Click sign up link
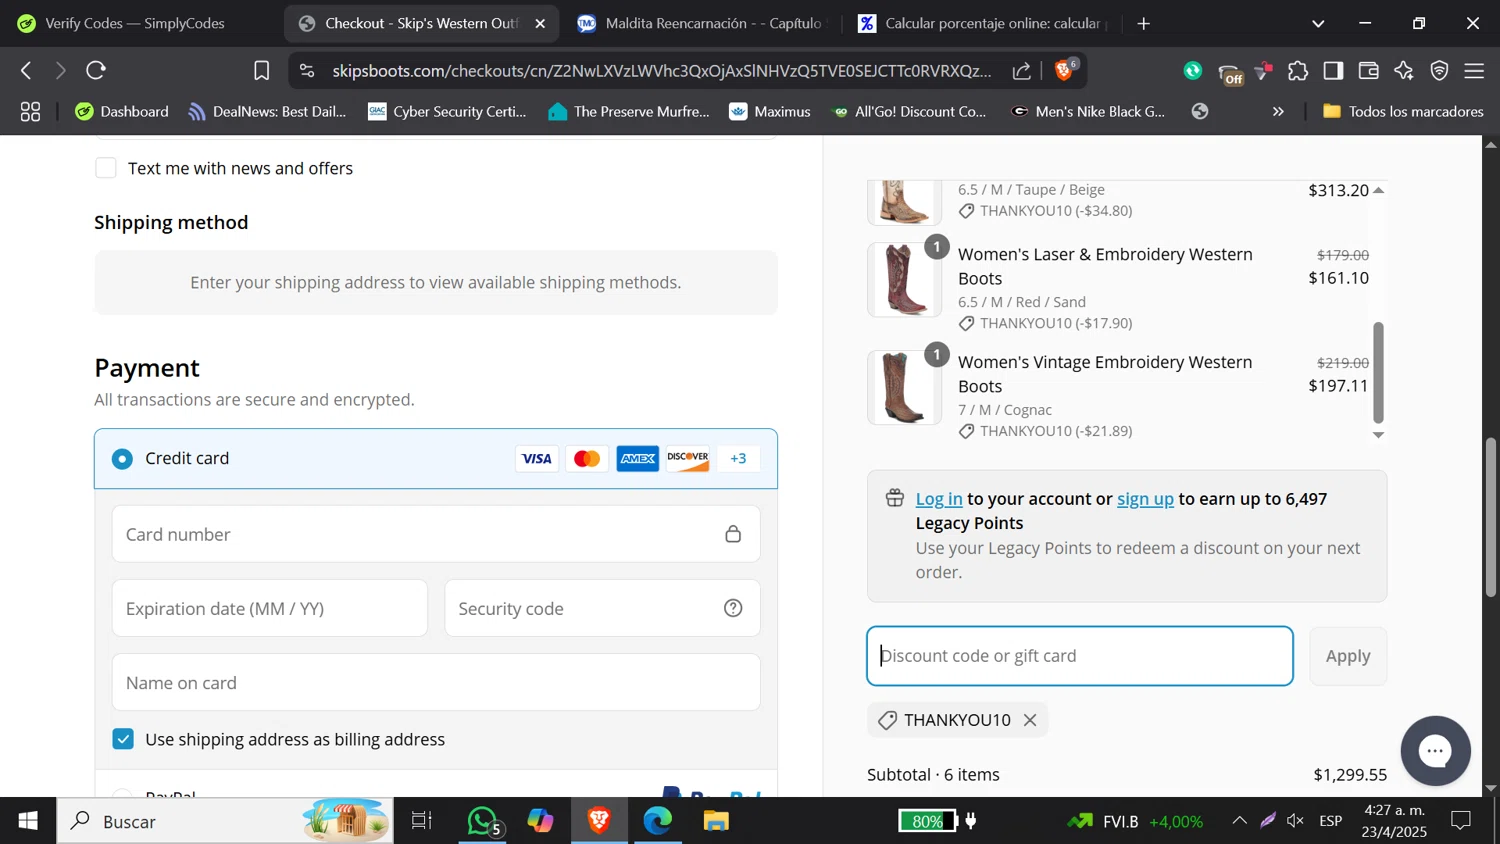1500x844 pixels. [1145, 498]
